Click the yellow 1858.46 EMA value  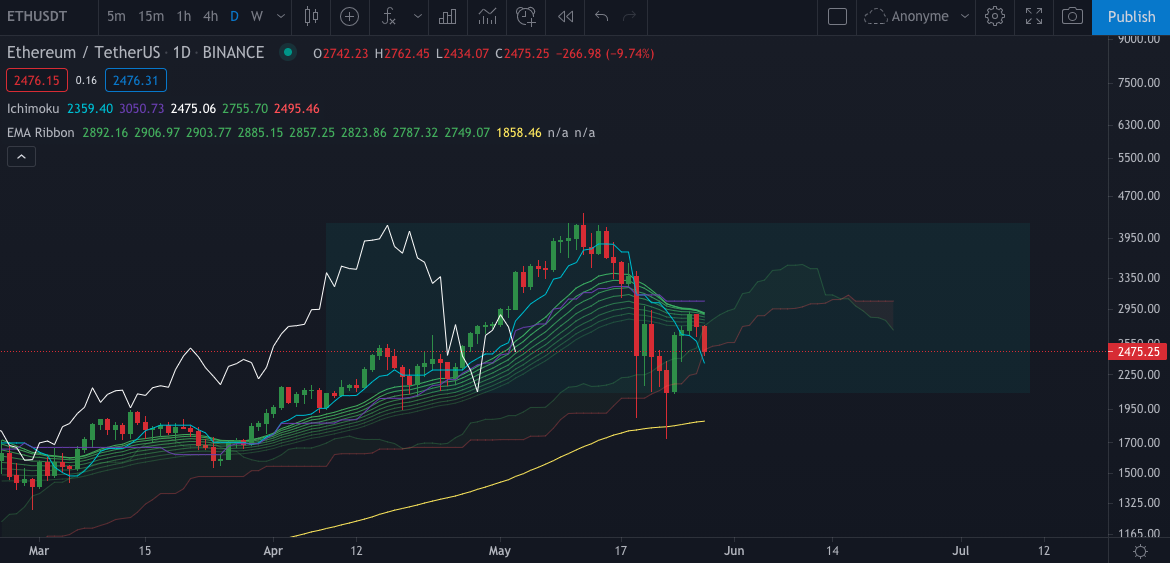pos(519,133)
